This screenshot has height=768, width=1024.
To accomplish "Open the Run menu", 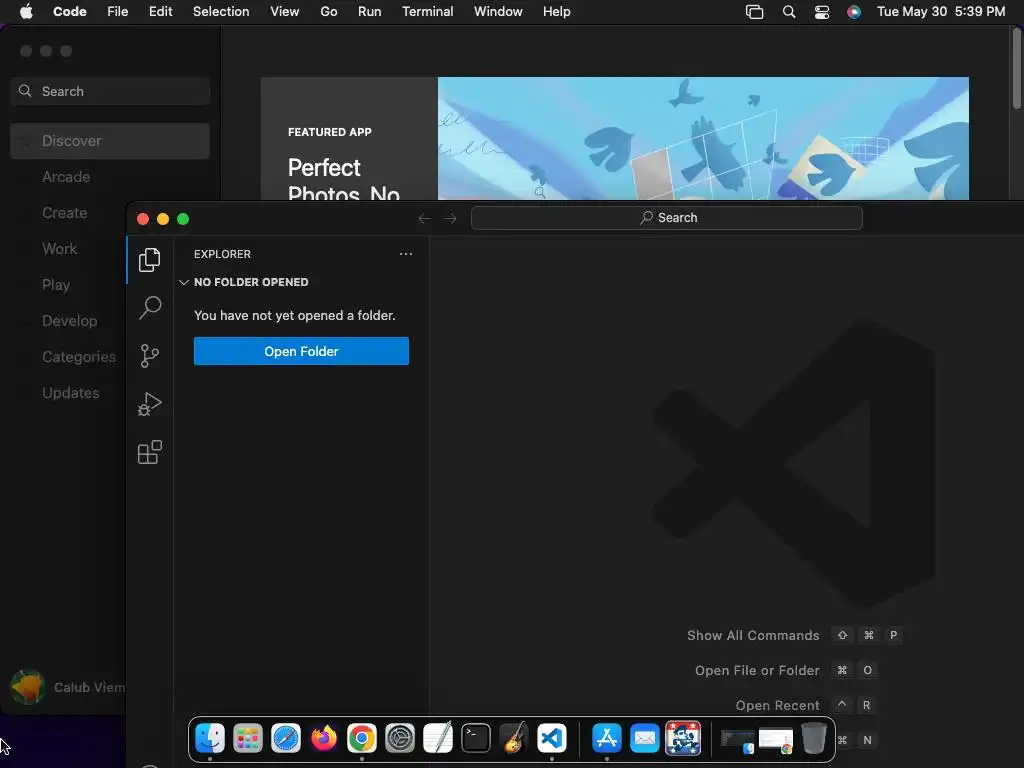I will [x=370, y=12].
